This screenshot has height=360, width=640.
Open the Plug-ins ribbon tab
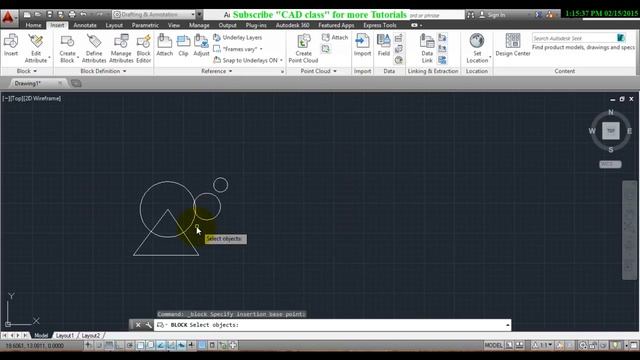point(256,25)
